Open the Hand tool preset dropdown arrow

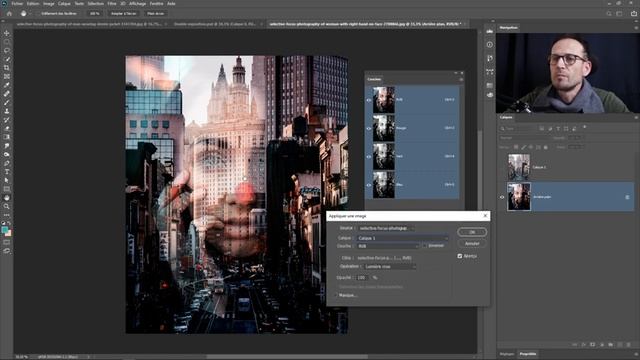pos(30,13)
